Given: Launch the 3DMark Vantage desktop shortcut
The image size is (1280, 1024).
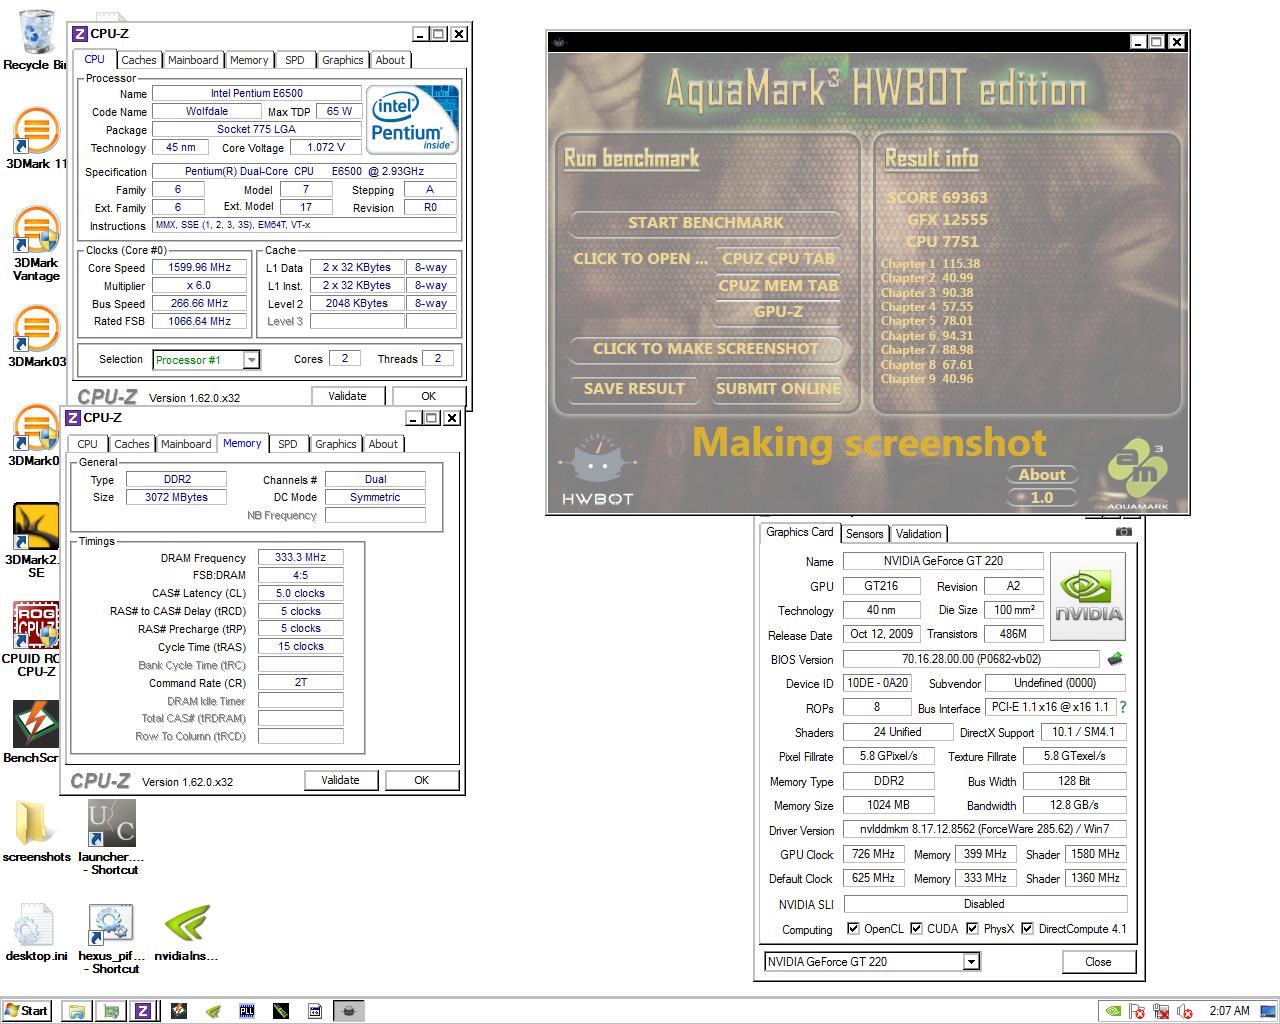Looking at the screenshot, I should [36, 243].
